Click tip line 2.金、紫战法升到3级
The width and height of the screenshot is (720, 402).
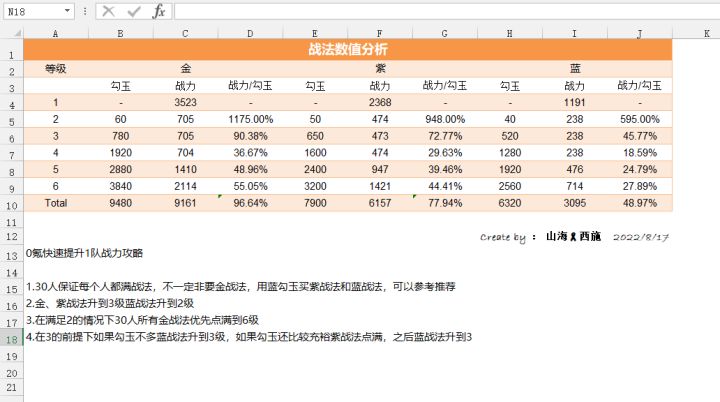click(x=110, y=303)
